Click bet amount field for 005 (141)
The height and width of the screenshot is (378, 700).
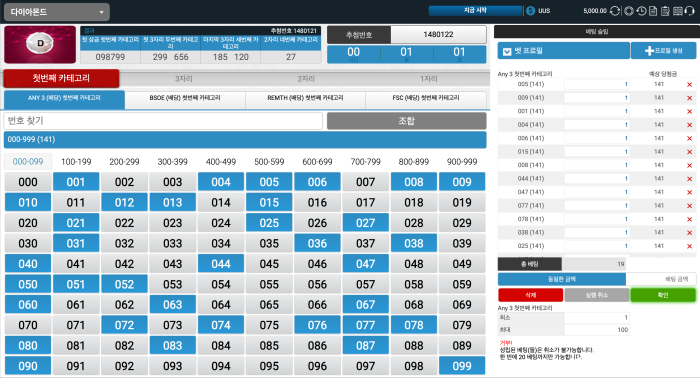coord(597,84)
